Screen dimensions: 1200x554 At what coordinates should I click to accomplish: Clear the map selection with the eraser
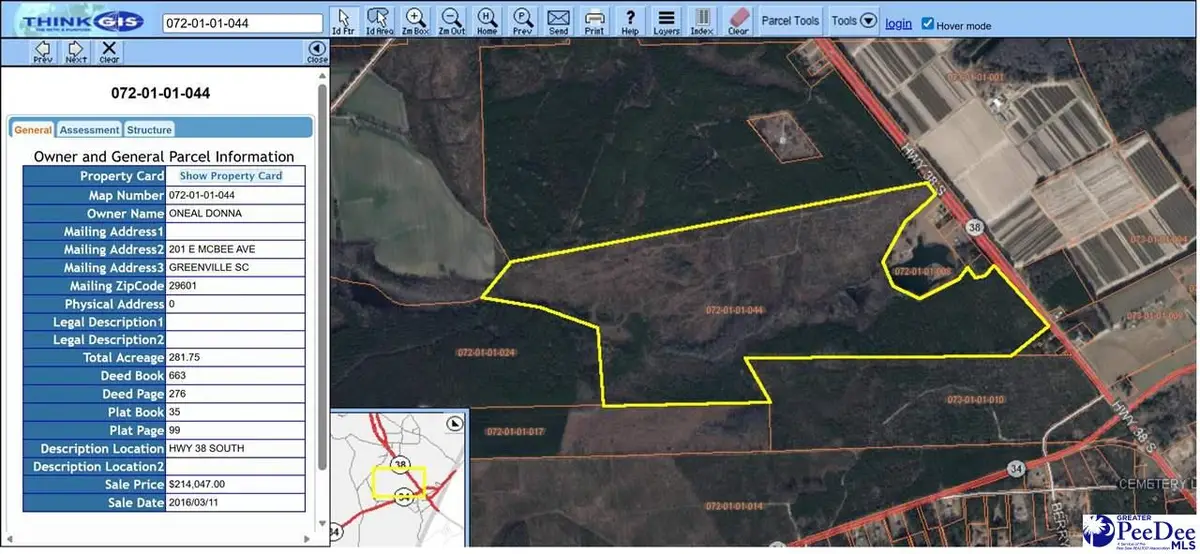738,20
